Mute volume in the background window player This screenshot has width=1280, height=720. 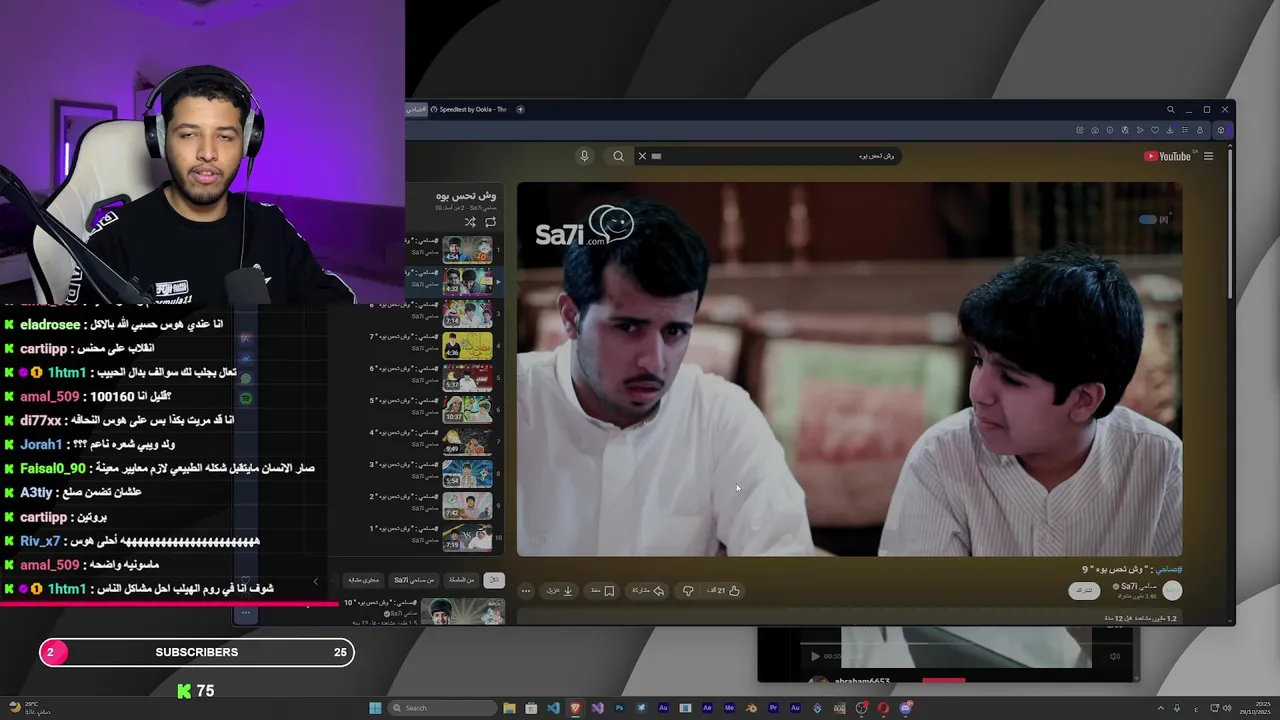point(1115,656)
